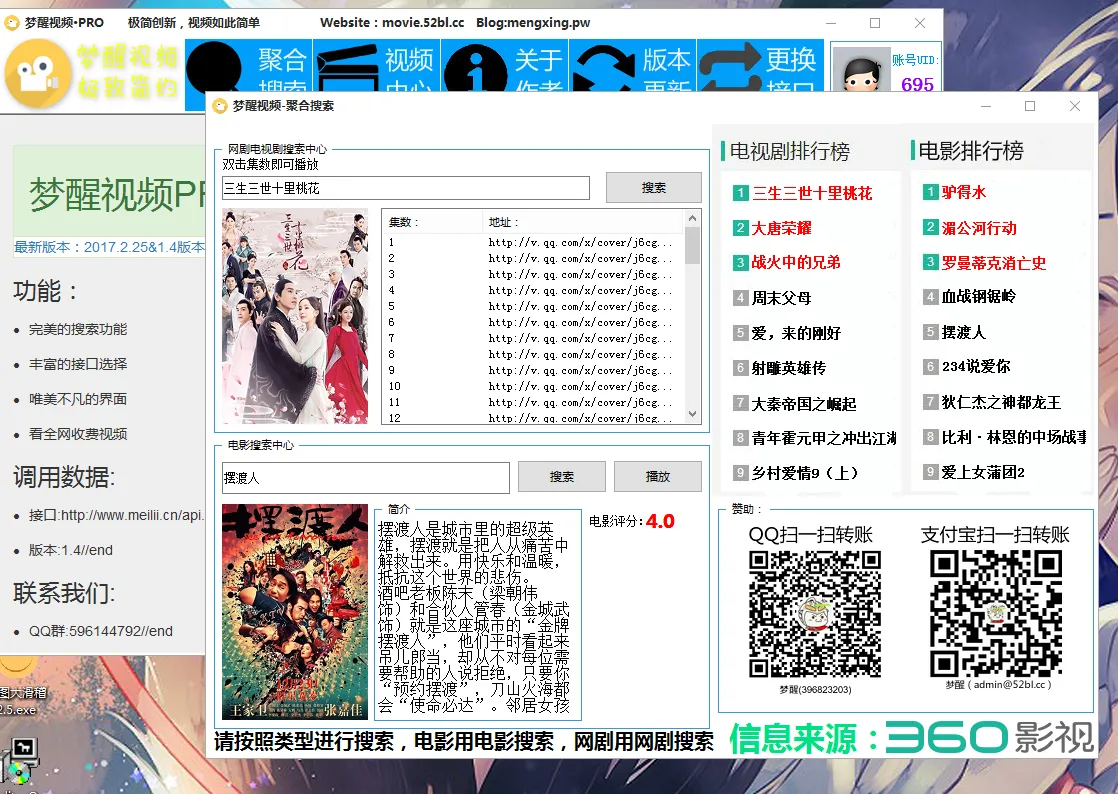Click the movie search 搜索 button
Image resolution: width=1118 pixels, height=794 pixels.
pos(561,477)
